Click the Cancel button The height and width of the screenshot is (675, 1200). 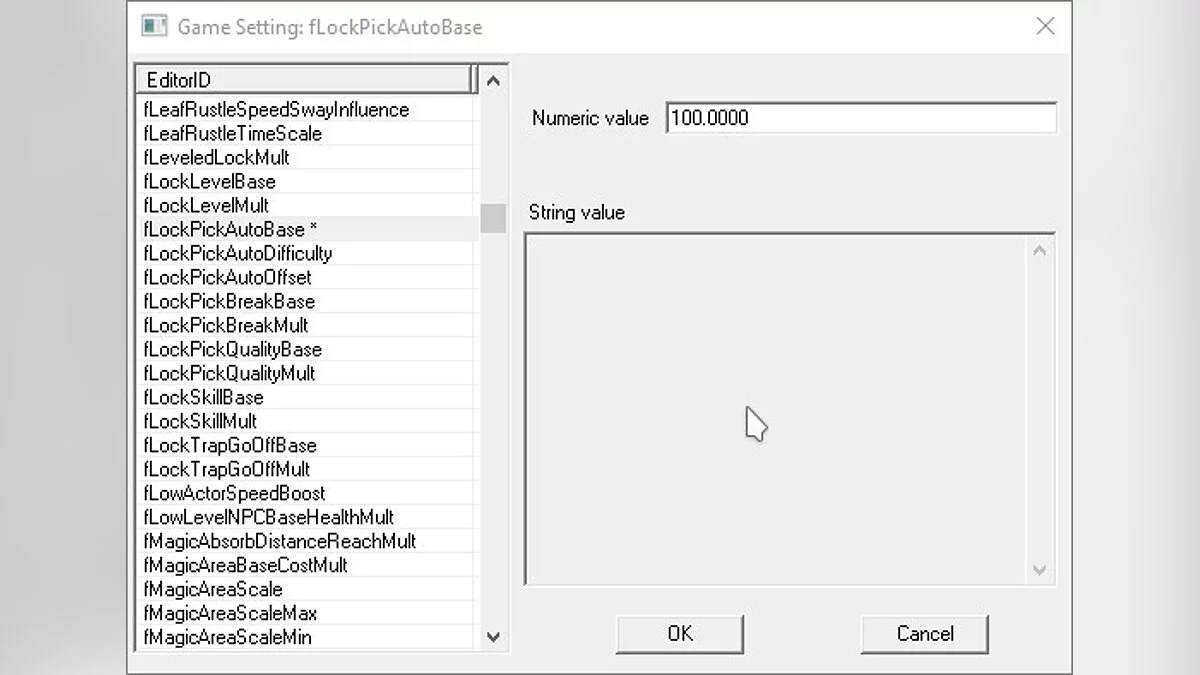click(x=925, y=634)
